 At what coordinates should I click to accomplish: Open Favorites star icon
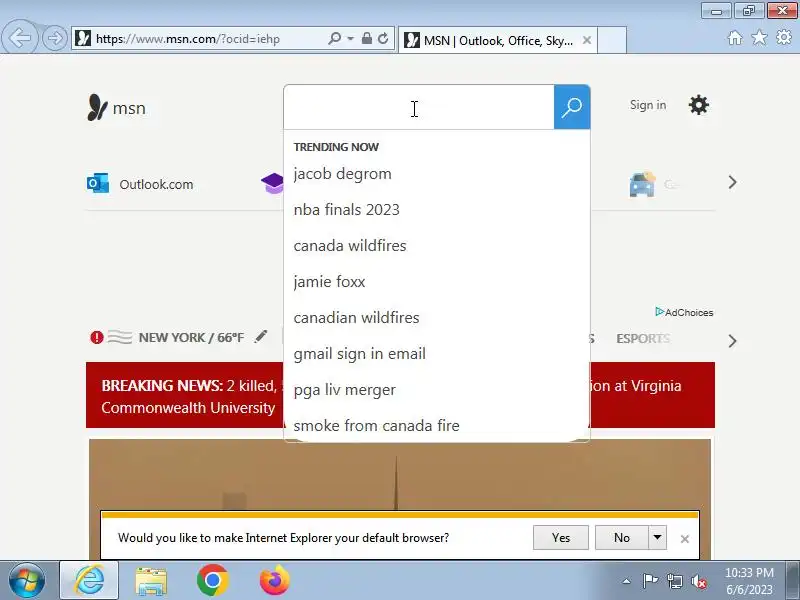(x=759, y=37)
